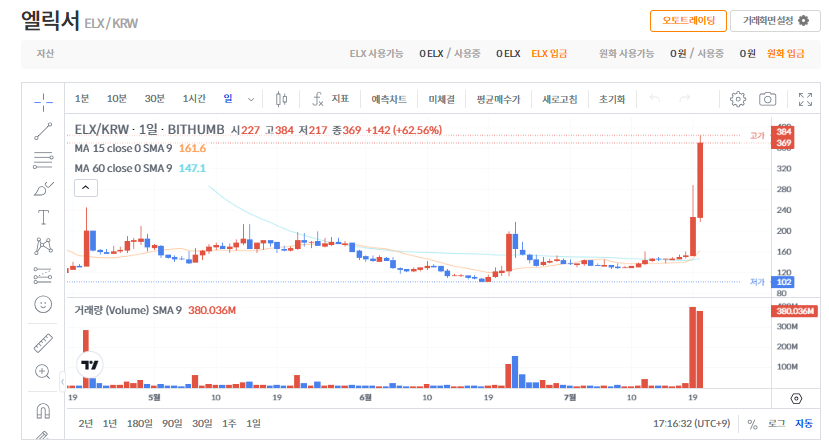Select the crosshair cursor tool
Viewport: 829px width, 444px height.
[43, 102]
